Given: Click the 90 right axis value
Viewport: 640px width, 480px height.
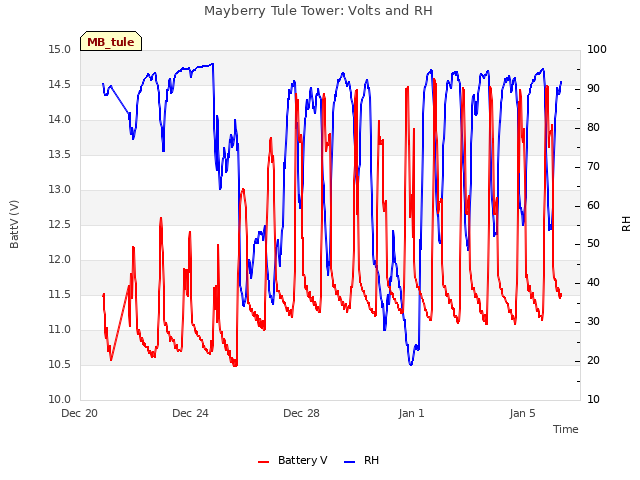Looking at the screenshot, I should [593, 89].
